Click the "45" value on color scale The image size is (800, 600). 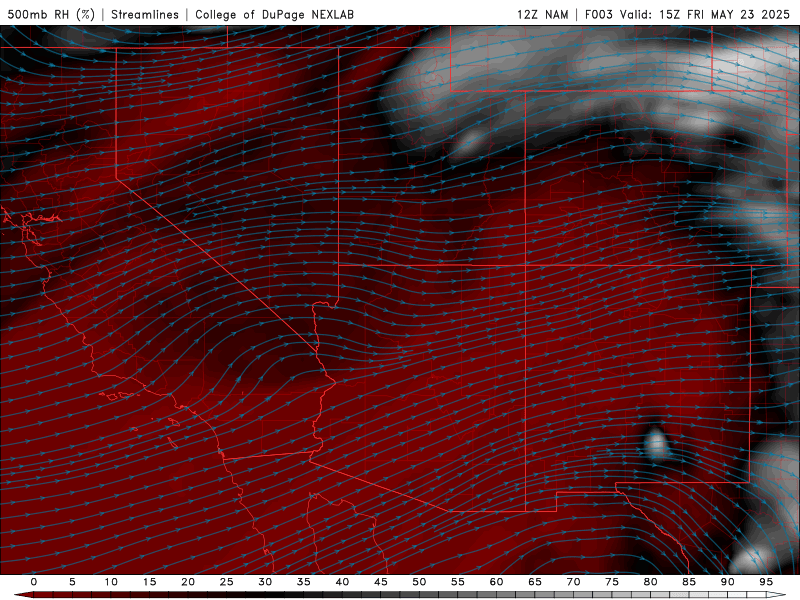point(381,582)
